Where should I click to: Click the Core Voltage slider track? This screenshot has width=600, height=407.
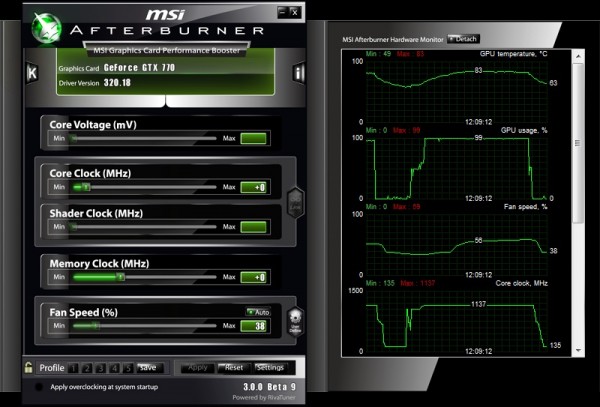pos(144,138)
